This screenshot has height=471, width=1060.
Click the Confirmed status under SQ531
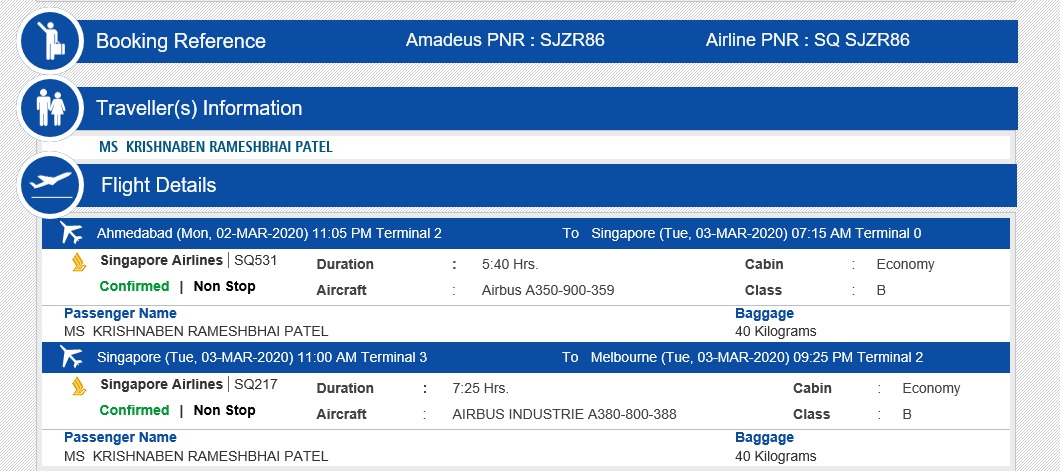point(135,286)
